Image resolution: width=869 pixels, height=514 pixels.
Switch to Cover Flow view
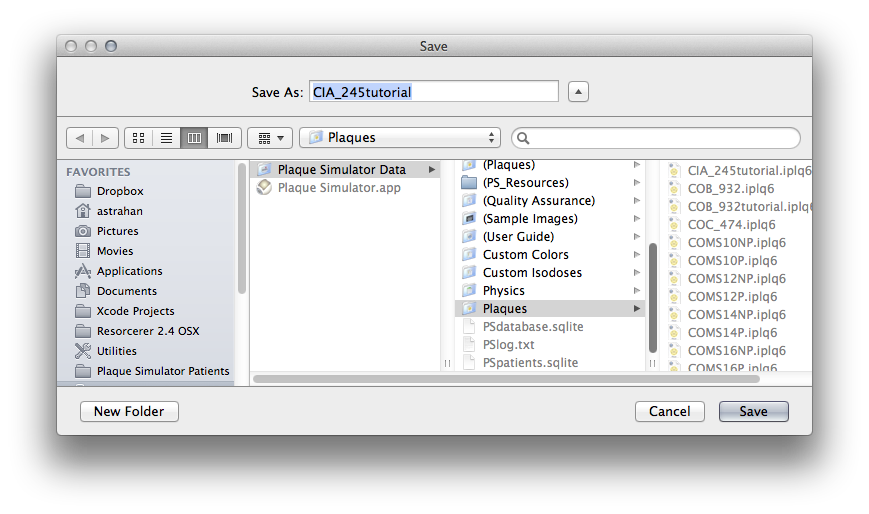[224, 138]
